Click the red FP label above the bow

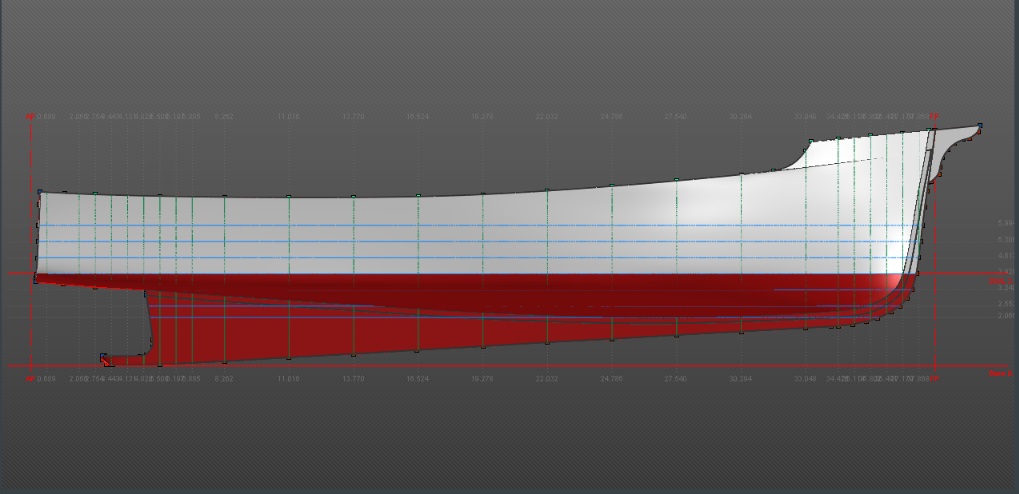[x=934, y=117]
